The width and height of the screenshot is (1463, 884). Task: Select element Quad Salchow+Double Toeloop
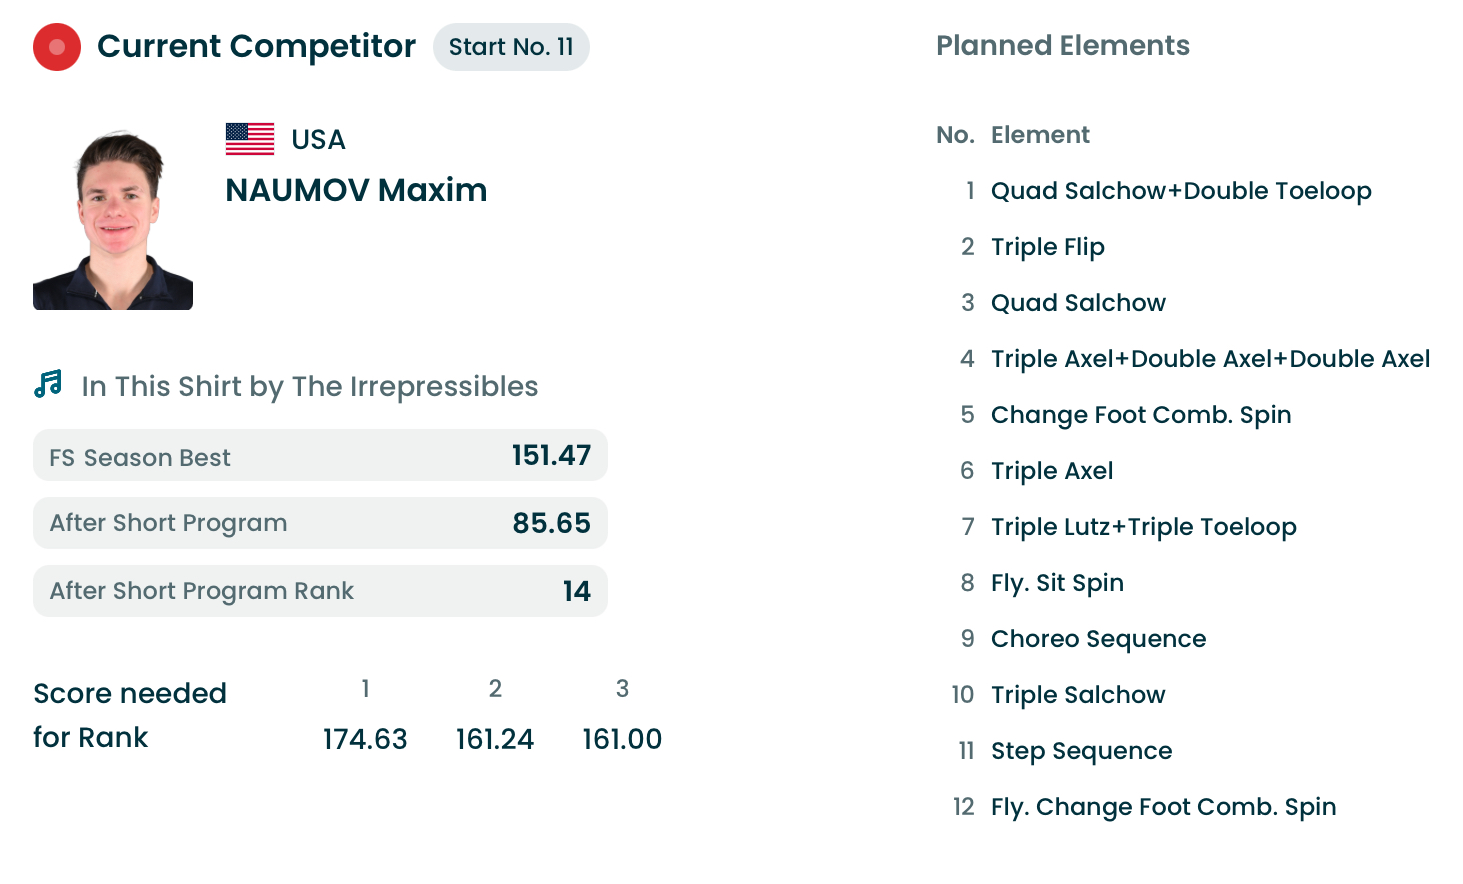(1181, 191)
